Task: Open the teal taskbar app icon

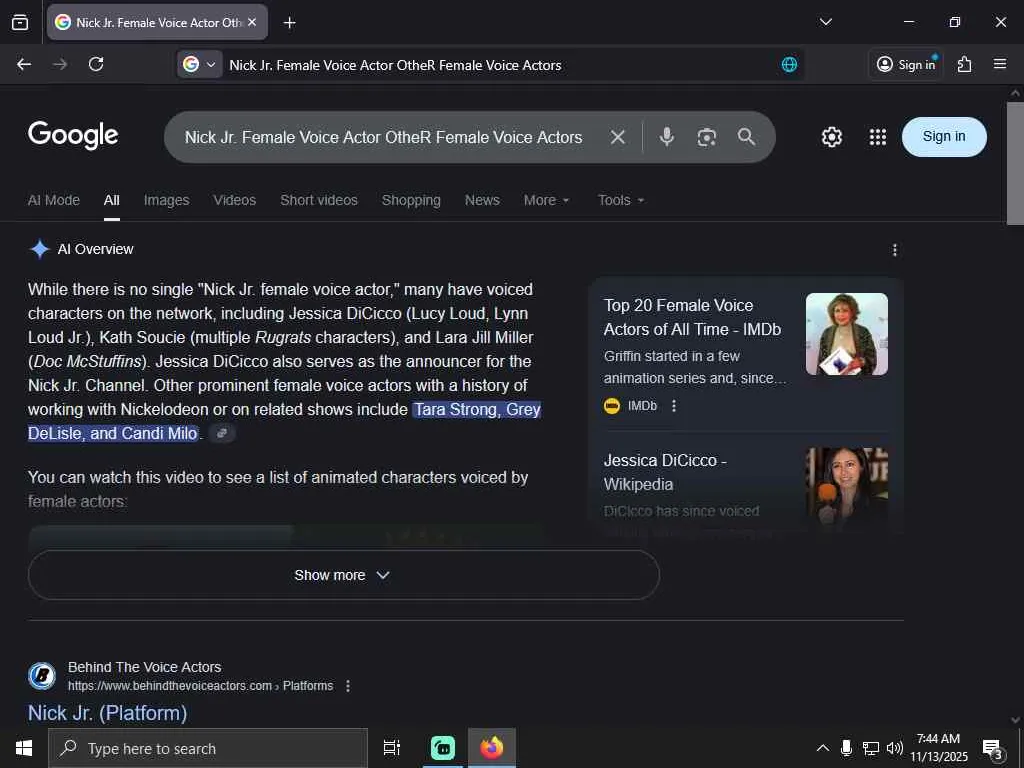Action: (x=443, y=748)
